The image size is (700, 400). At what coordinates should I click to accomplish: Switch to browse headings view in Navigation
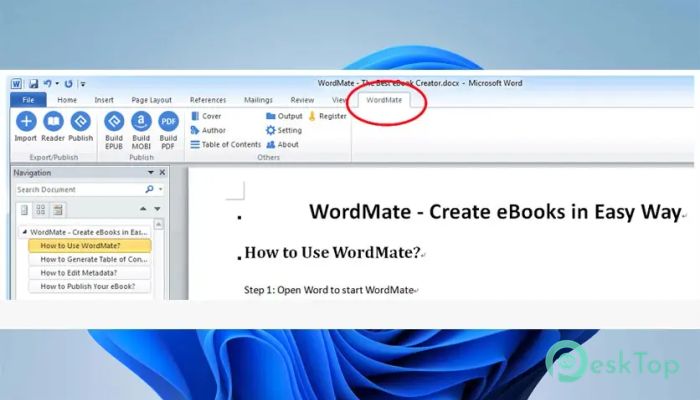[24, 210]
